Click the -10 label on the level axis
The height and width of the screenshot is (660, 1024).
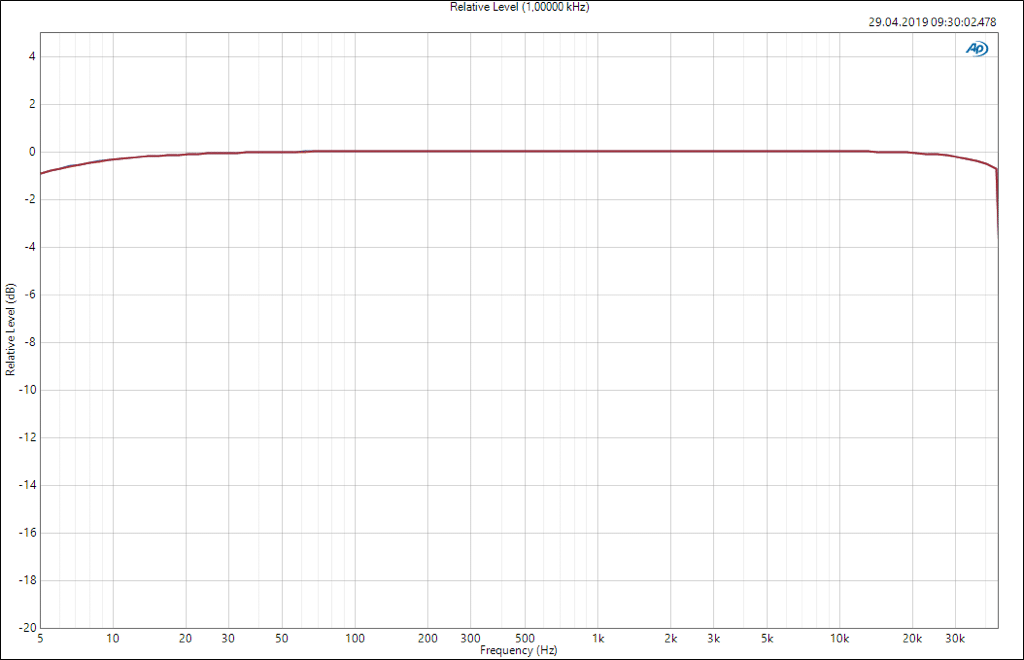coord(28,390)
